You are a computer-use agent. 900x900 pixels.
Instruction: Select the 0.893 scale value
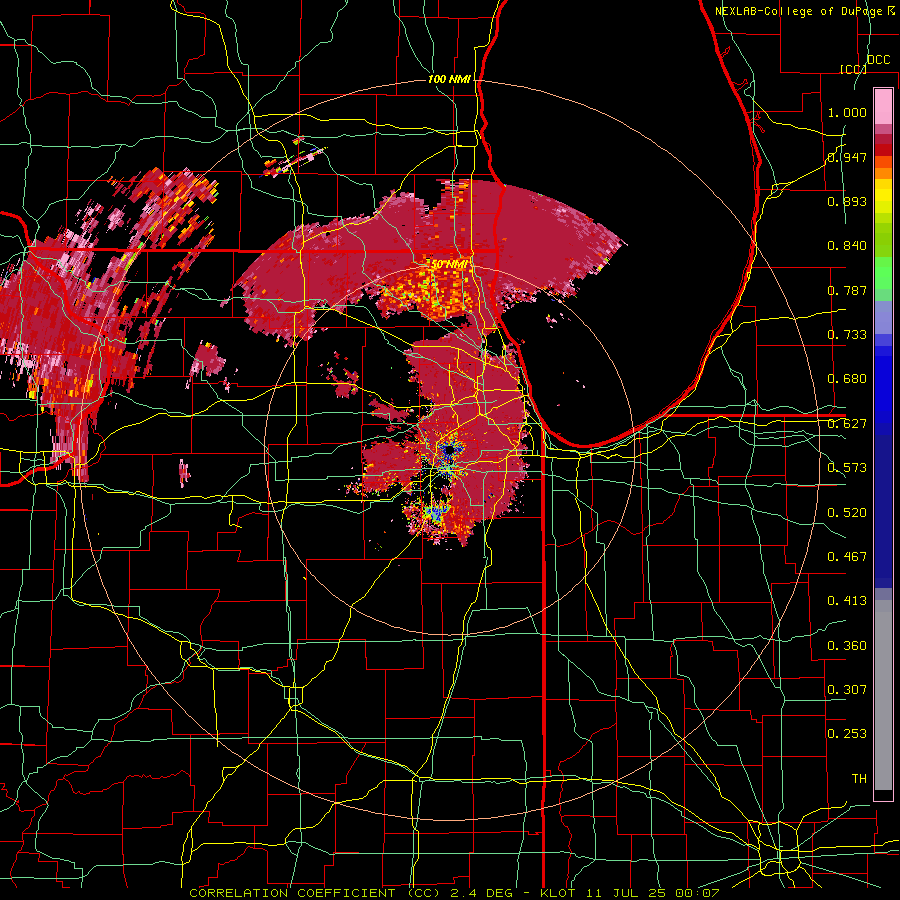point(847,201)
